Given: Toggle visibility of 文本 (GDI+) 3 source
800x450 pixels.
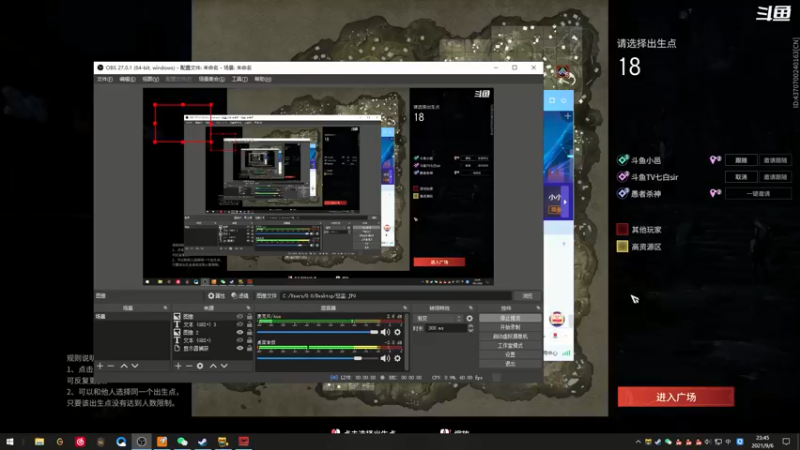Looking at the screenshot, I should click(240, 324).
